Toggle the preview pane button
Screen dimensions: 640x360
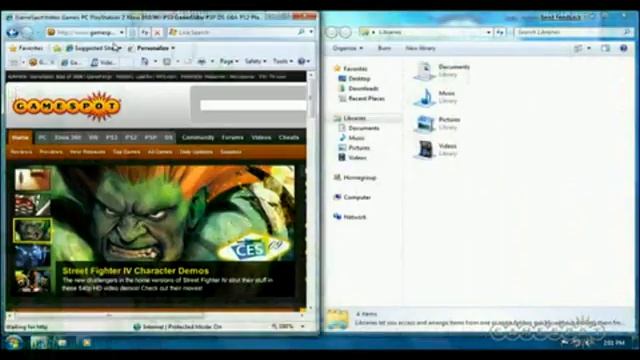coord(605,48)
